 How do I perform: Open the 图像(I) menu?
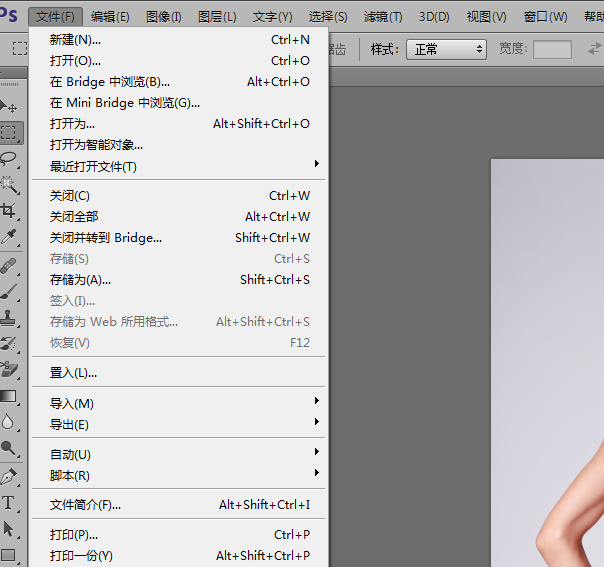tap(164, 17)
